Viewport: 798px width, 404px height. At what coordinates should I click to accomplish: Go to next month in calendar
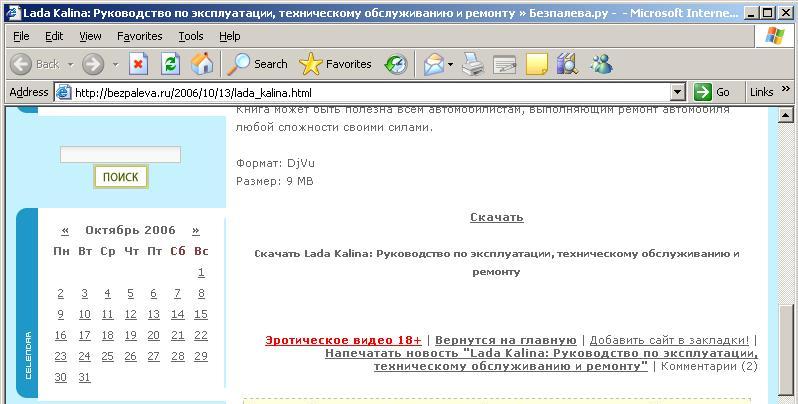point(195,230)
